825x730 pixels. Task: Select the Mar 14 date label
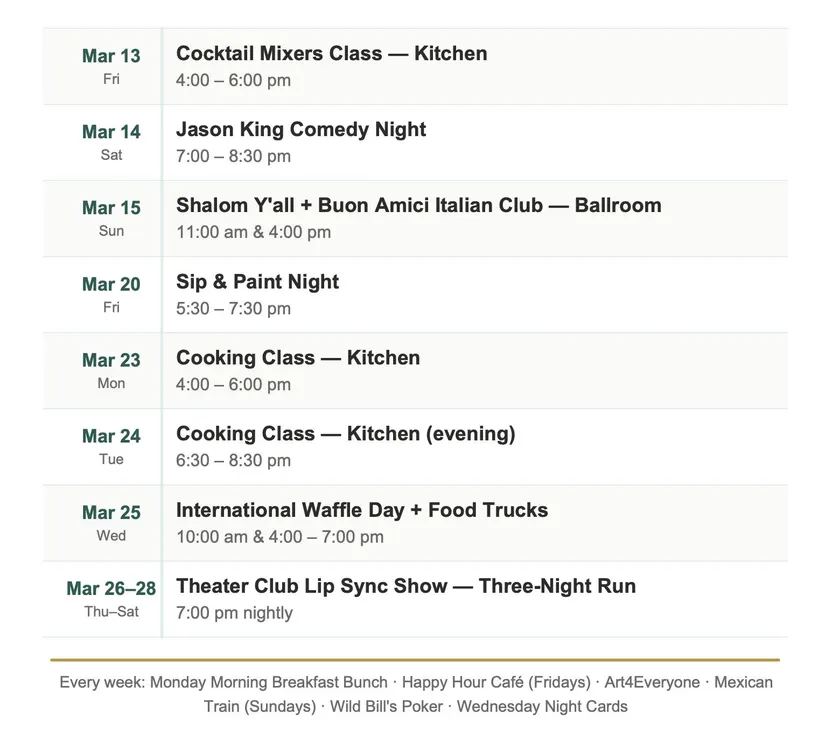(111, 132)
